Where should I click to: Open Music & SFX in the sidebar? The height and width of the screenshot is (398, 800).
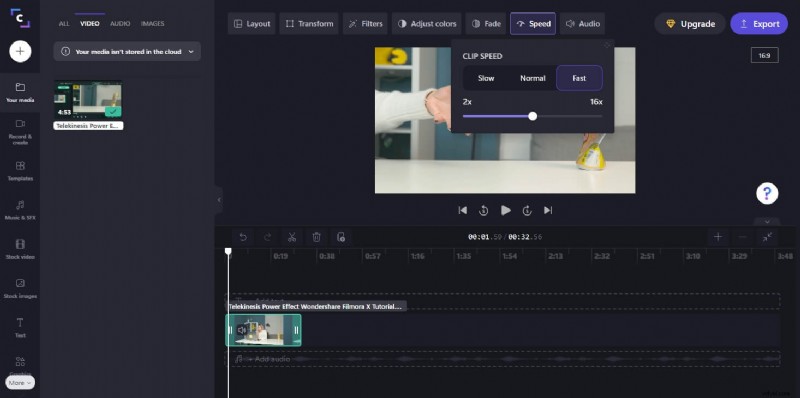(20, 210)
